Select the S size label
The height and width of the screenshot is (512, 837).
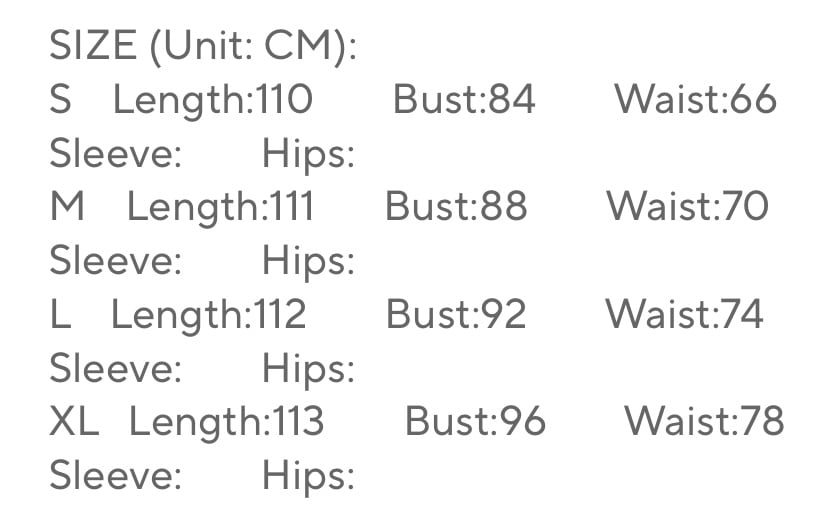(x=60, y=100)
